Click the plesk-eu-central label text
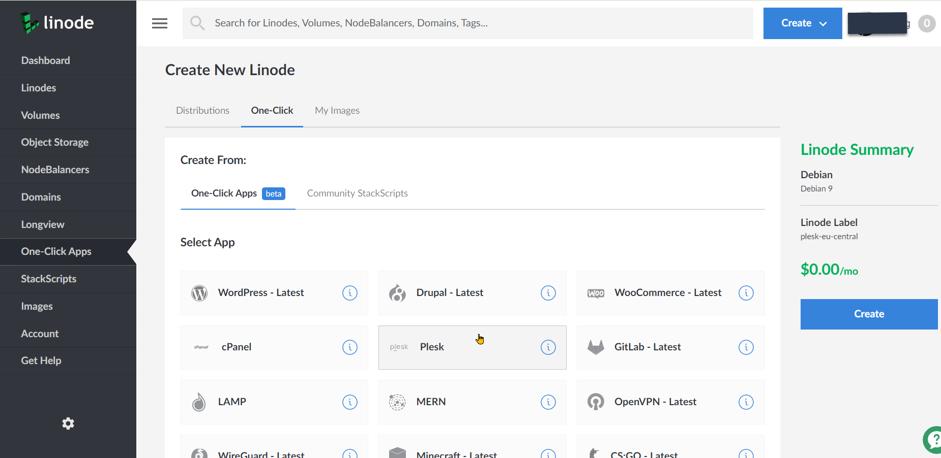 point(829,237)
